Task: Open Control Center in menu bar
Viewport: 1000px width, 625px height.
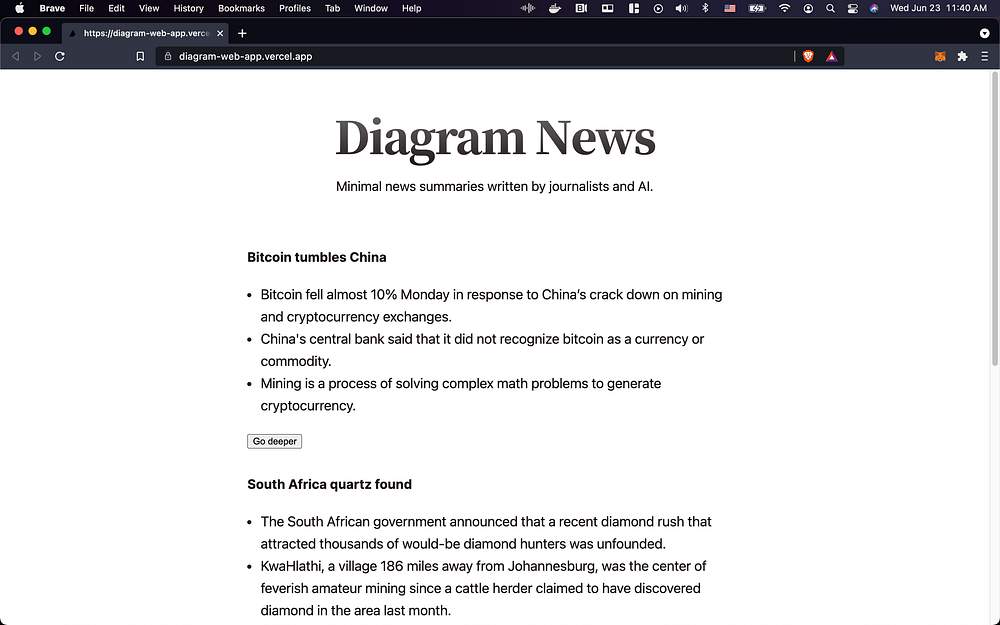Action: click(853, 8)
